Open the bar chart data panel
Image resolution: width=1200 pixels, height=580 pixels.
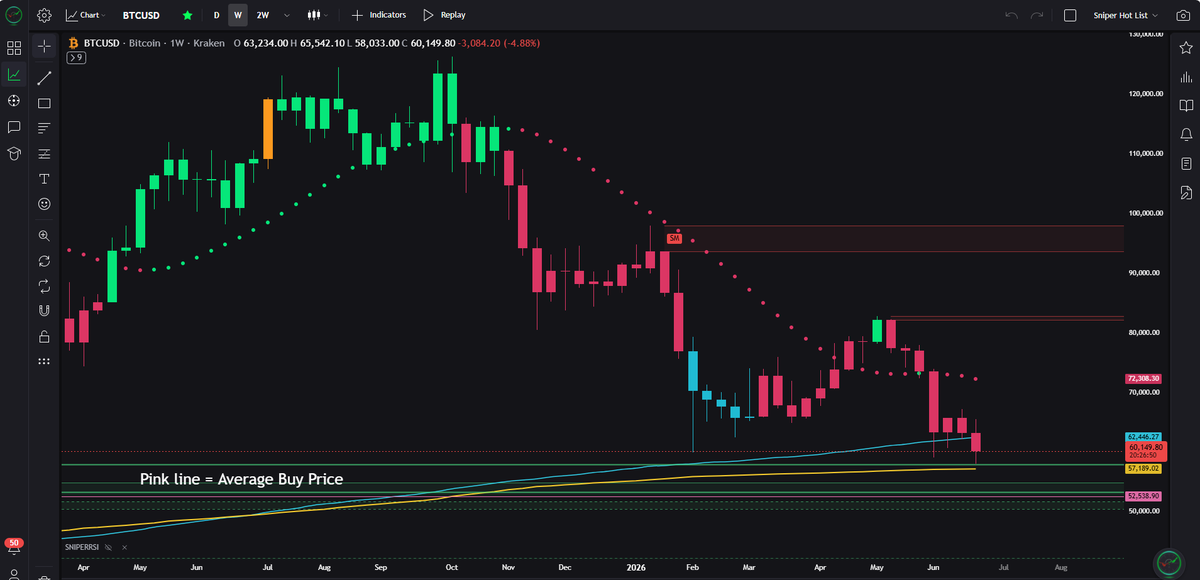pyautogui.click(x=1185, y=77)
